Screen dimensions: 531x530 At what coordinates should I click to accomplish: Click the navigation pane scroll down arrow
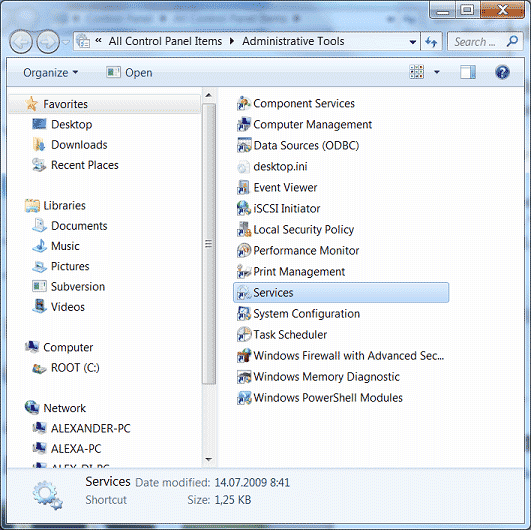209,460
